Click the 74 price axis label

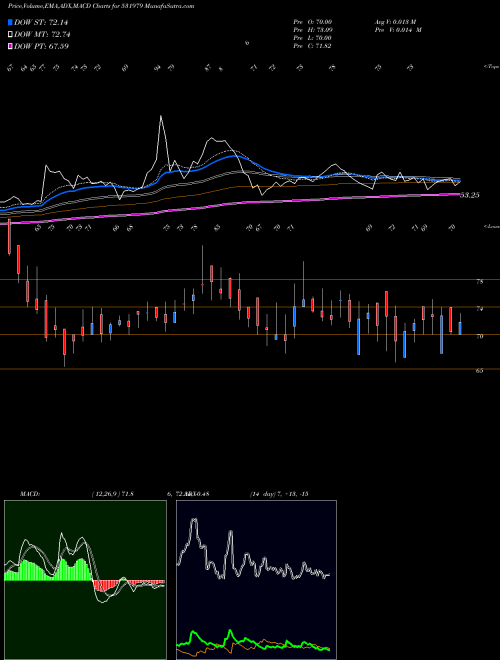(479, 309)
